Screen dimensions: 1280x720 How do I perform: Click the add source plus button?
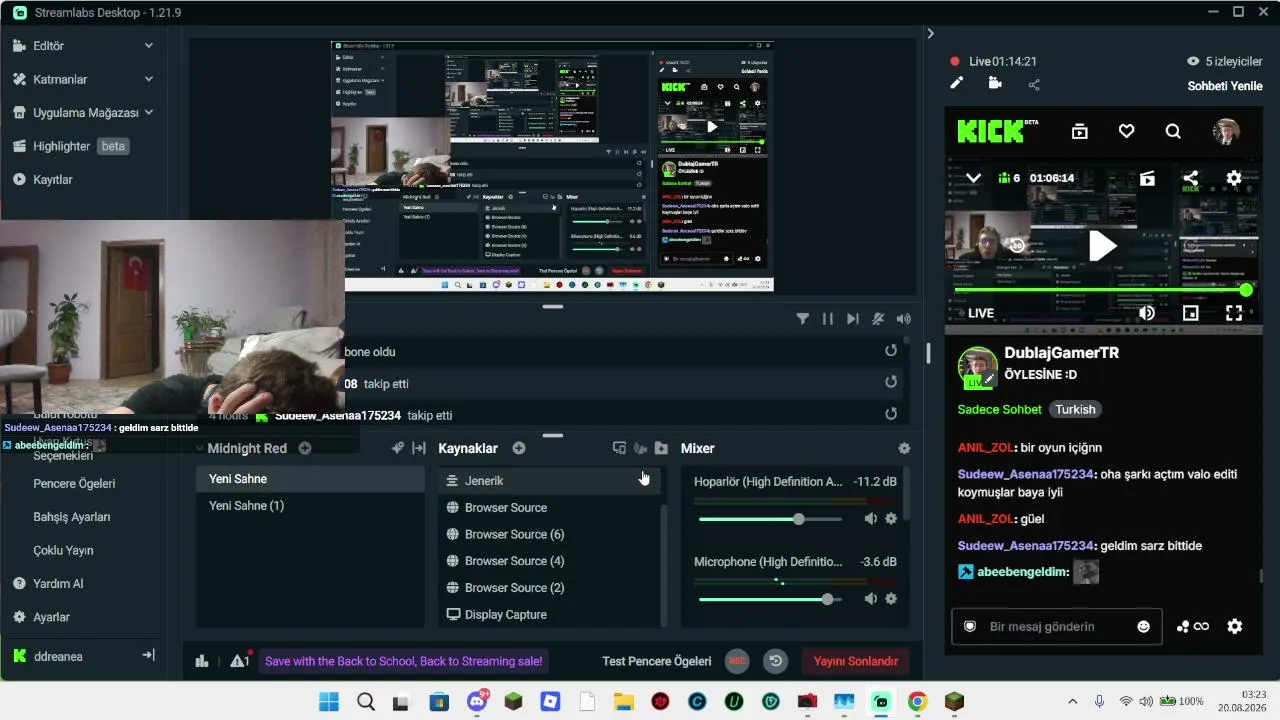[x=519, y=449]
